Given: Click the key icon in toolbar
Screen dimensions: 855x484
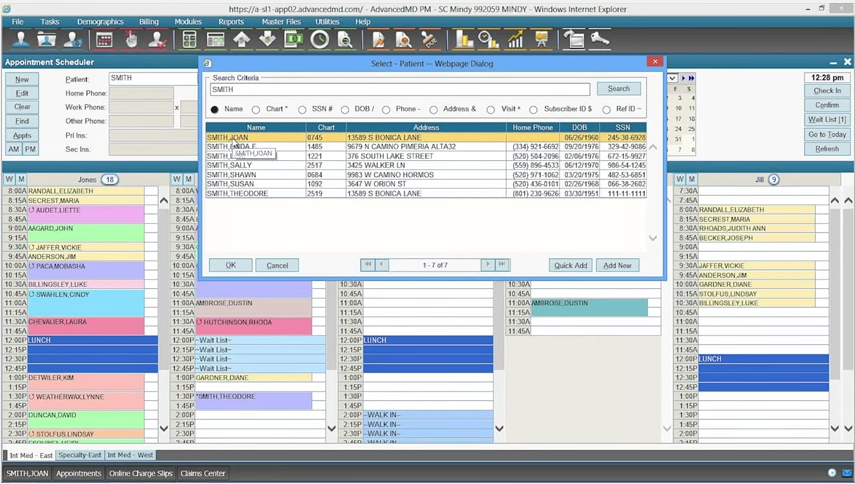Looking at the screenshot, I should [x=599, y=39].
